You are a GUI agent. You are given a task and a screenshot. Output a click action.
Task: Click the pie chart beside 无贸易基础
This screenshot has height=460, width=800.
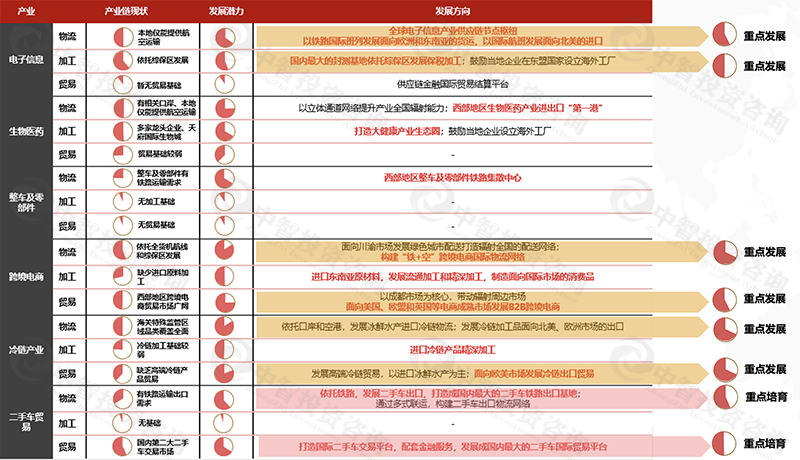click(122, 225)
